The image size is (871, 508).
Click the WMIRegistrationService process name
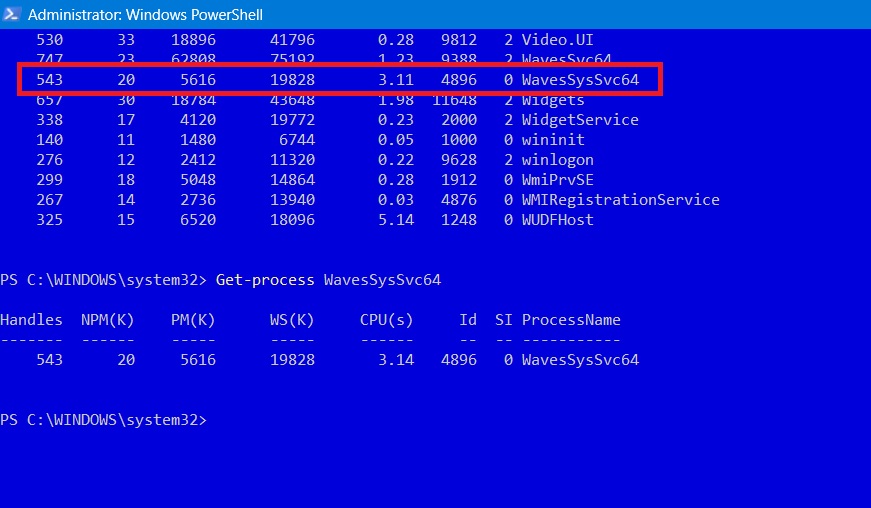pyautogui.click(x=620, y=200)
